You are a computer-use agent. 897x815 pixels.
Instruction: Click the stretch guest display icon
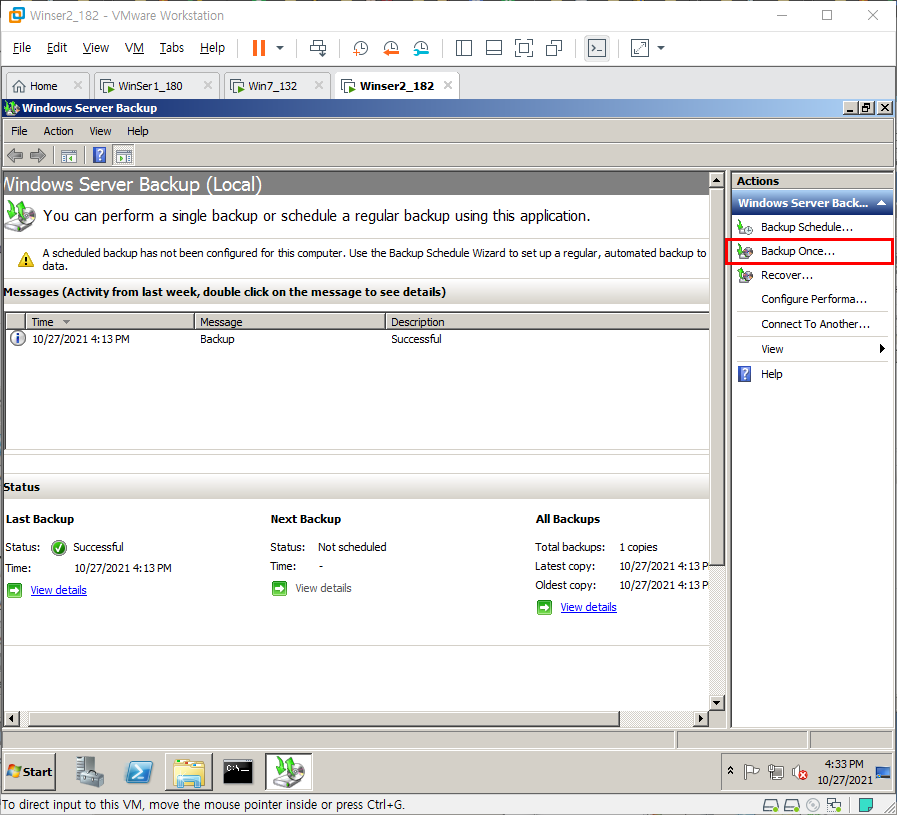[x=640, y=48]
